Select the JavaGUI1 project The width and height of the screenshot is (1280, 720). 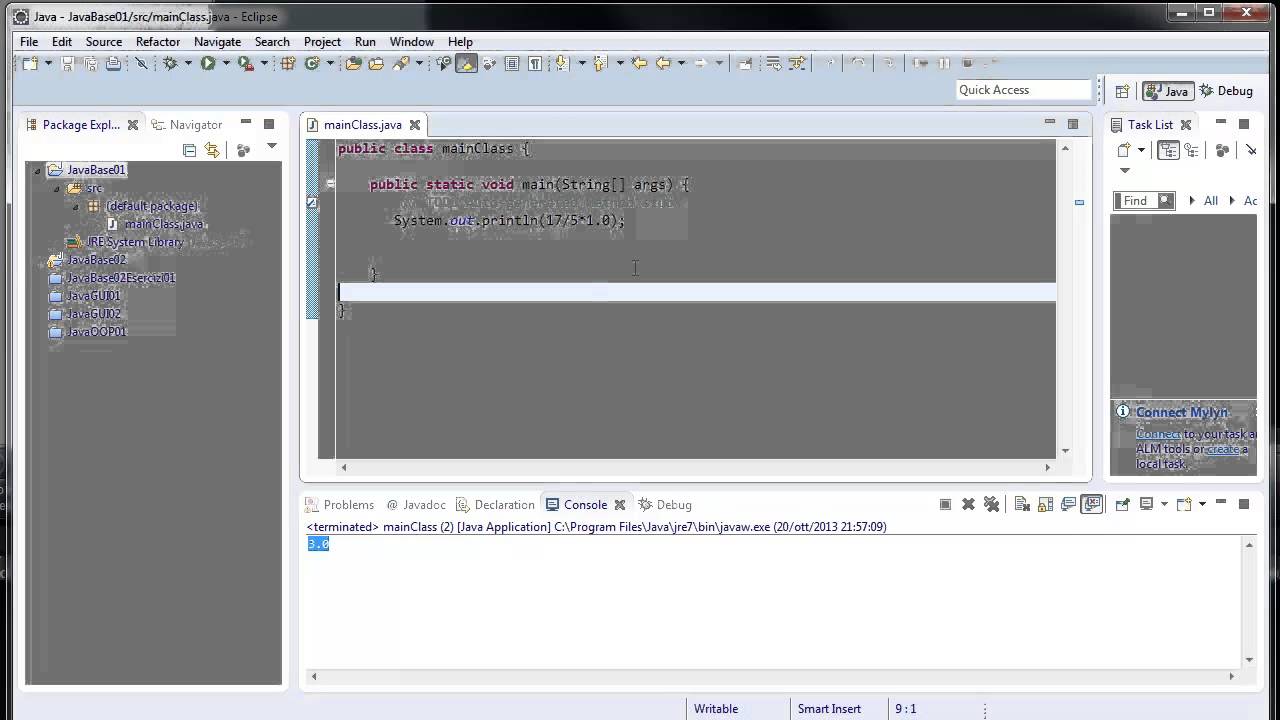pos(84,296)
